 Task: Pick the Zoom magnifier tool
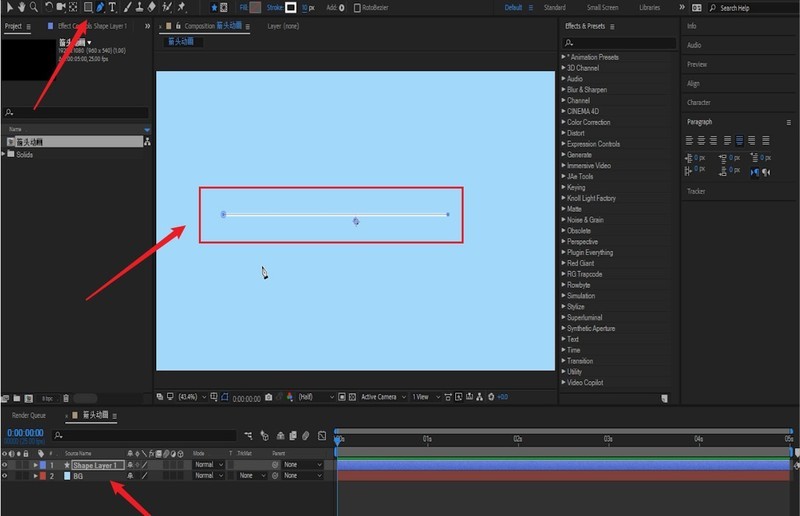33,7
